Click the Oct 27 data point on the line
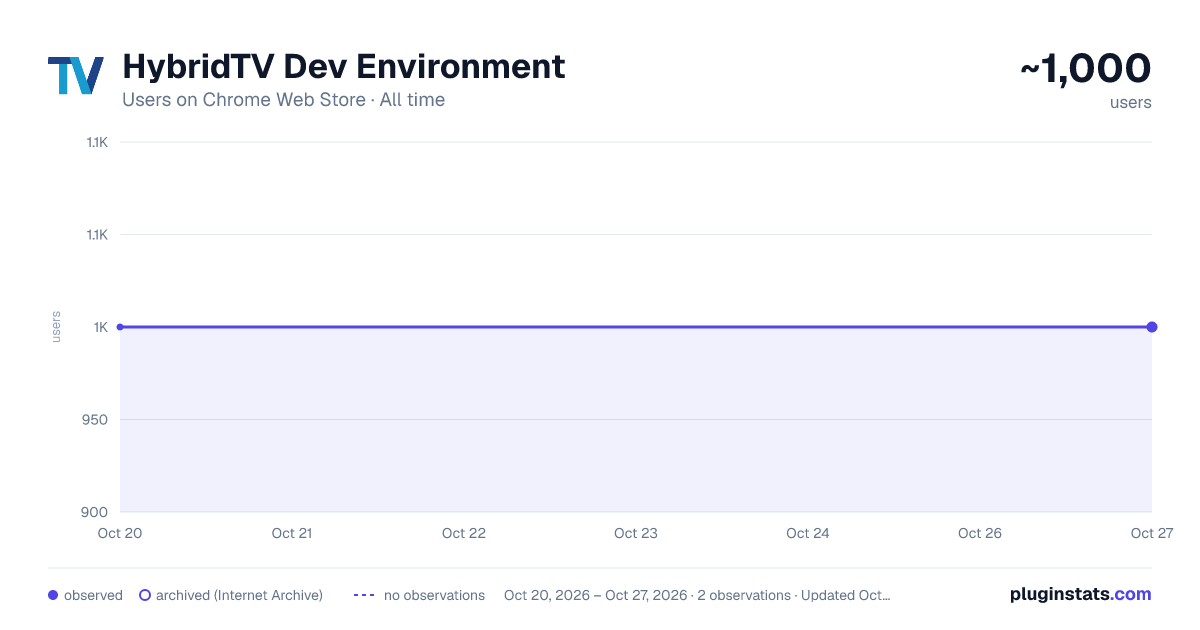This screenshot has width=1200, height=630. [x=1152, y=327]
